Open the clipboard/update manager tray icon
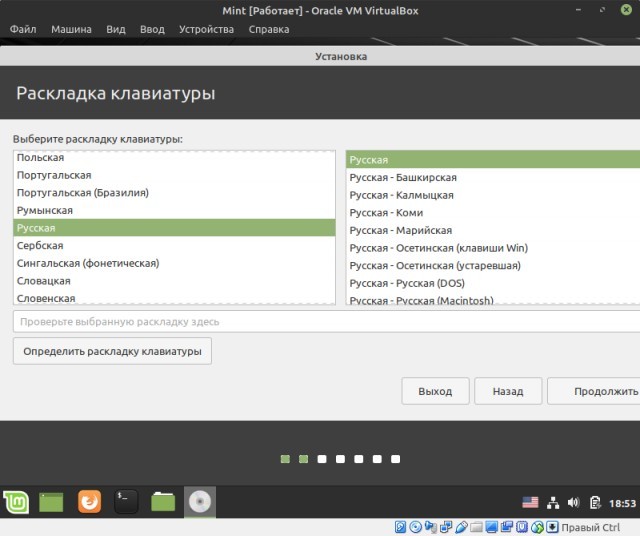Screen dimensions: 640x536 click(x=595, y=503)
